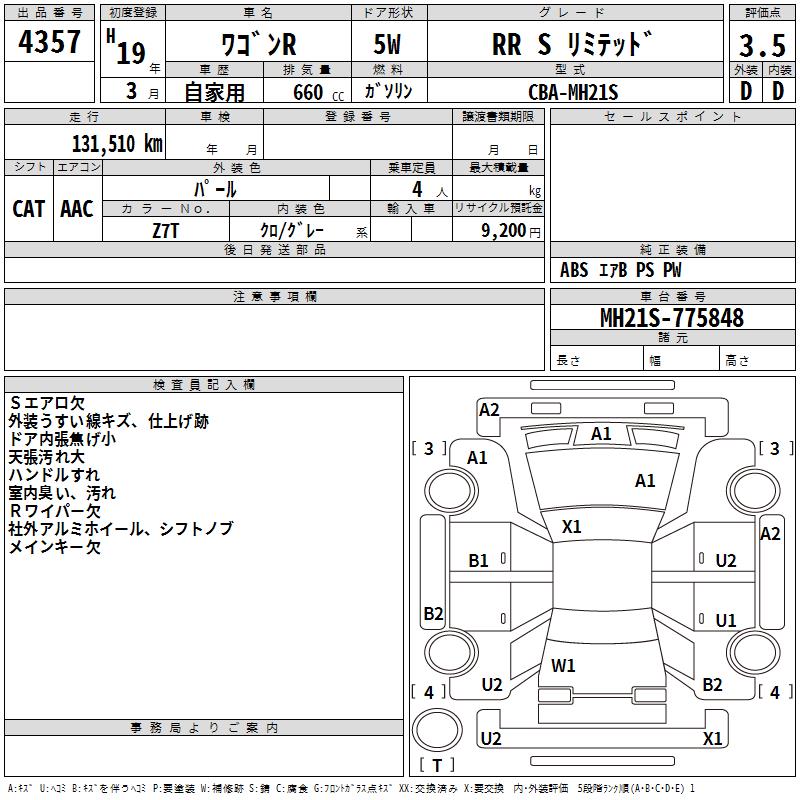This screenshot has width=800, height=800.
Task: Click the spare tire circle in the diagram
Action: (438, 728)
